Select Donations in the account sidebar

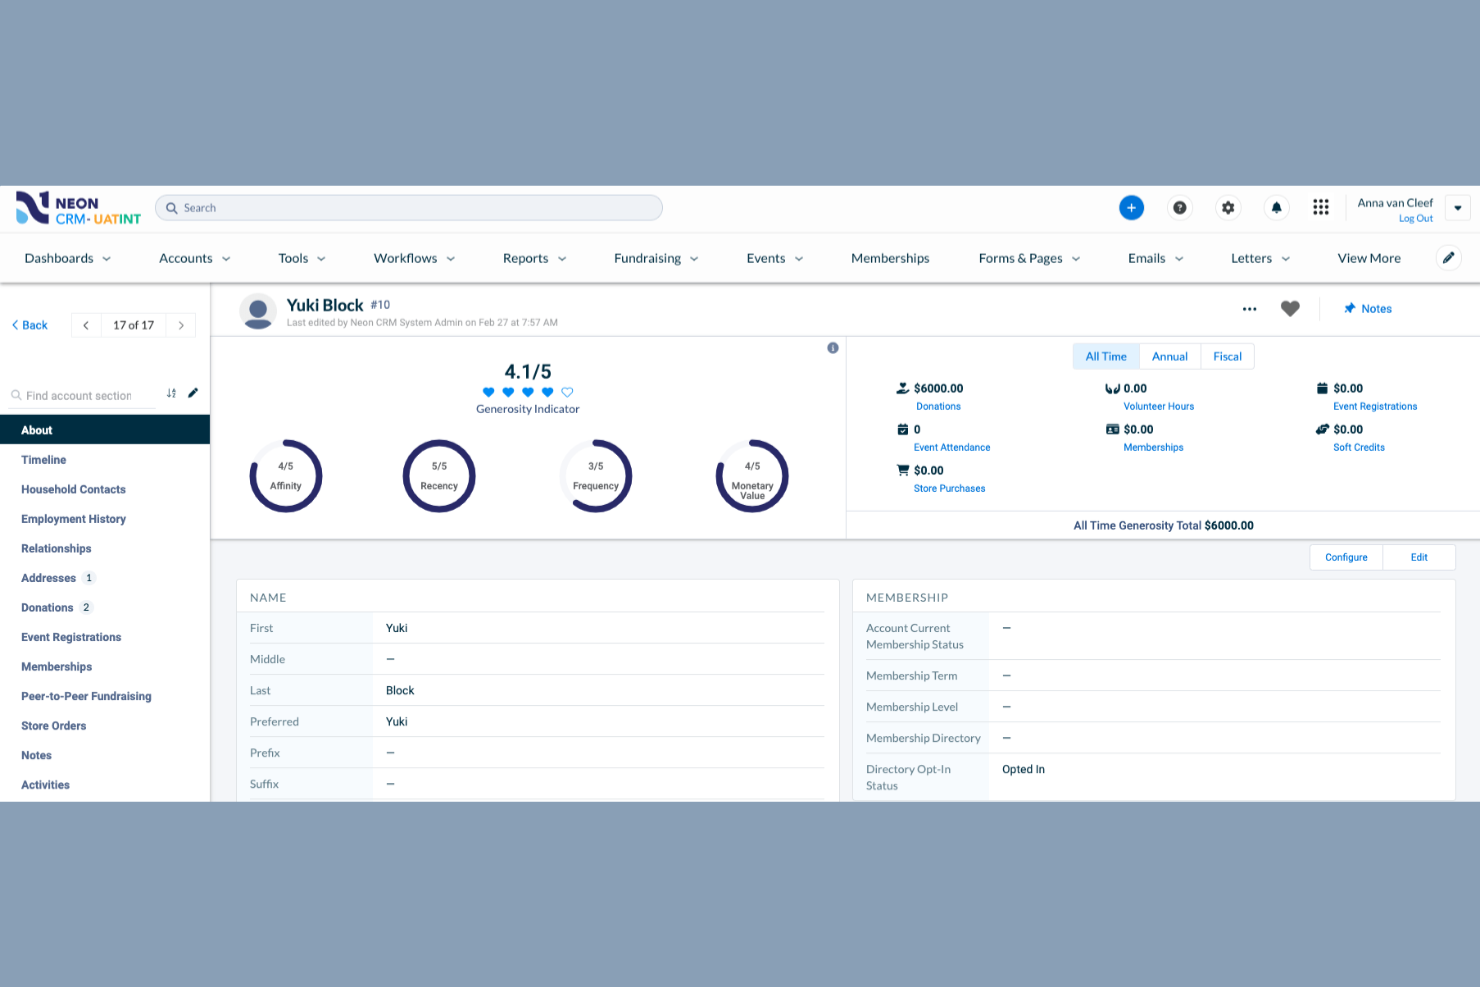(46, 607)
